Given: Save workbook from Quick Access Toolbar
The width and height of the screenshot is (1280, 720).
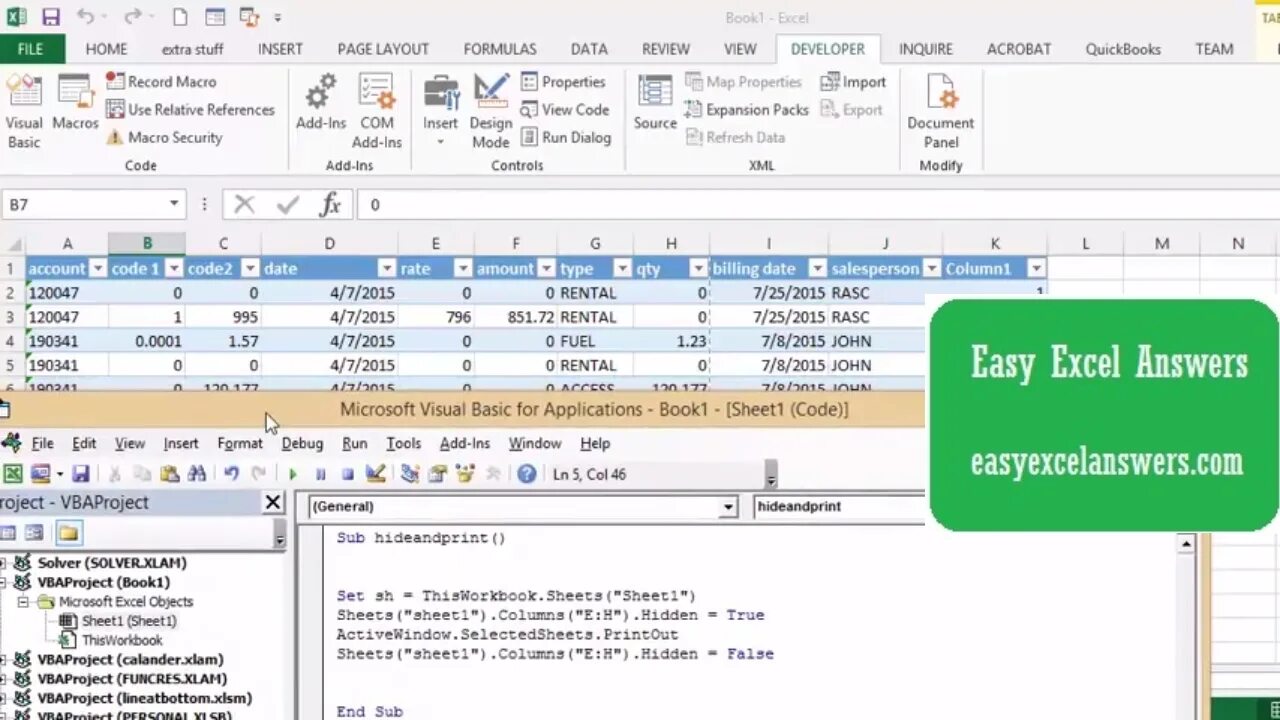Looking at the screenshot, I should tap(50, 17).
